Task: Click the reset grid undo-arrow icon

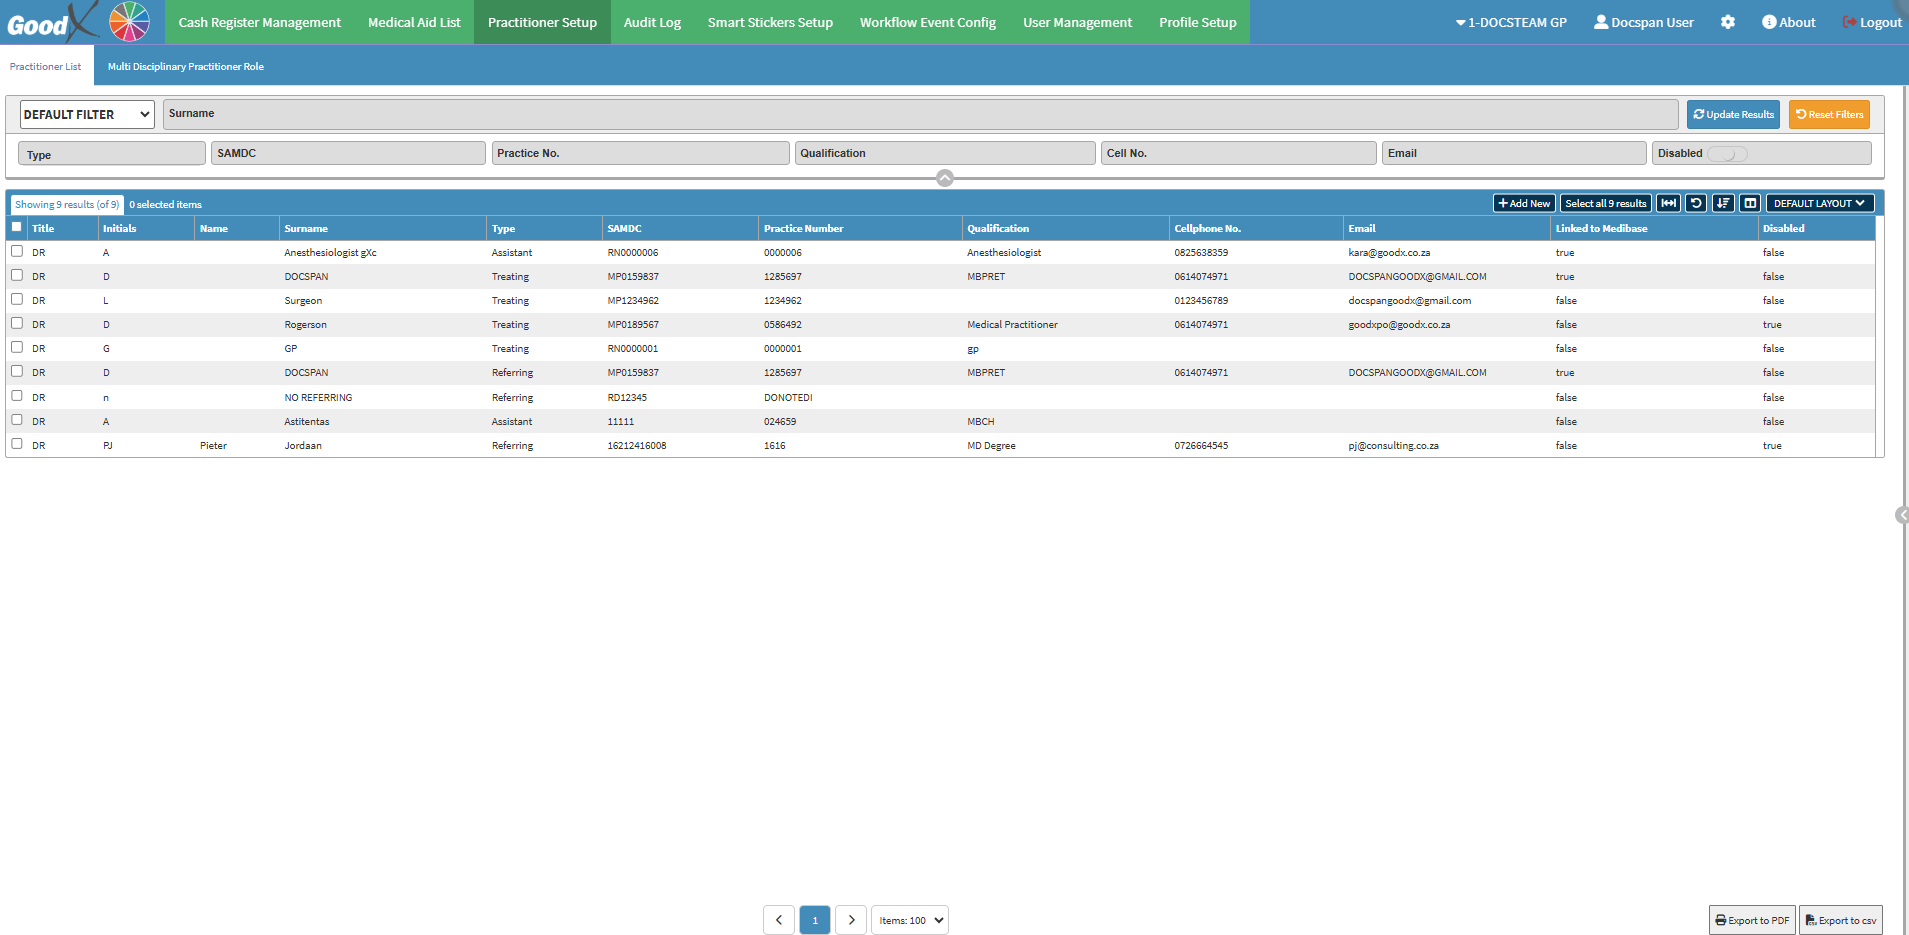Action: (1696, 203)
